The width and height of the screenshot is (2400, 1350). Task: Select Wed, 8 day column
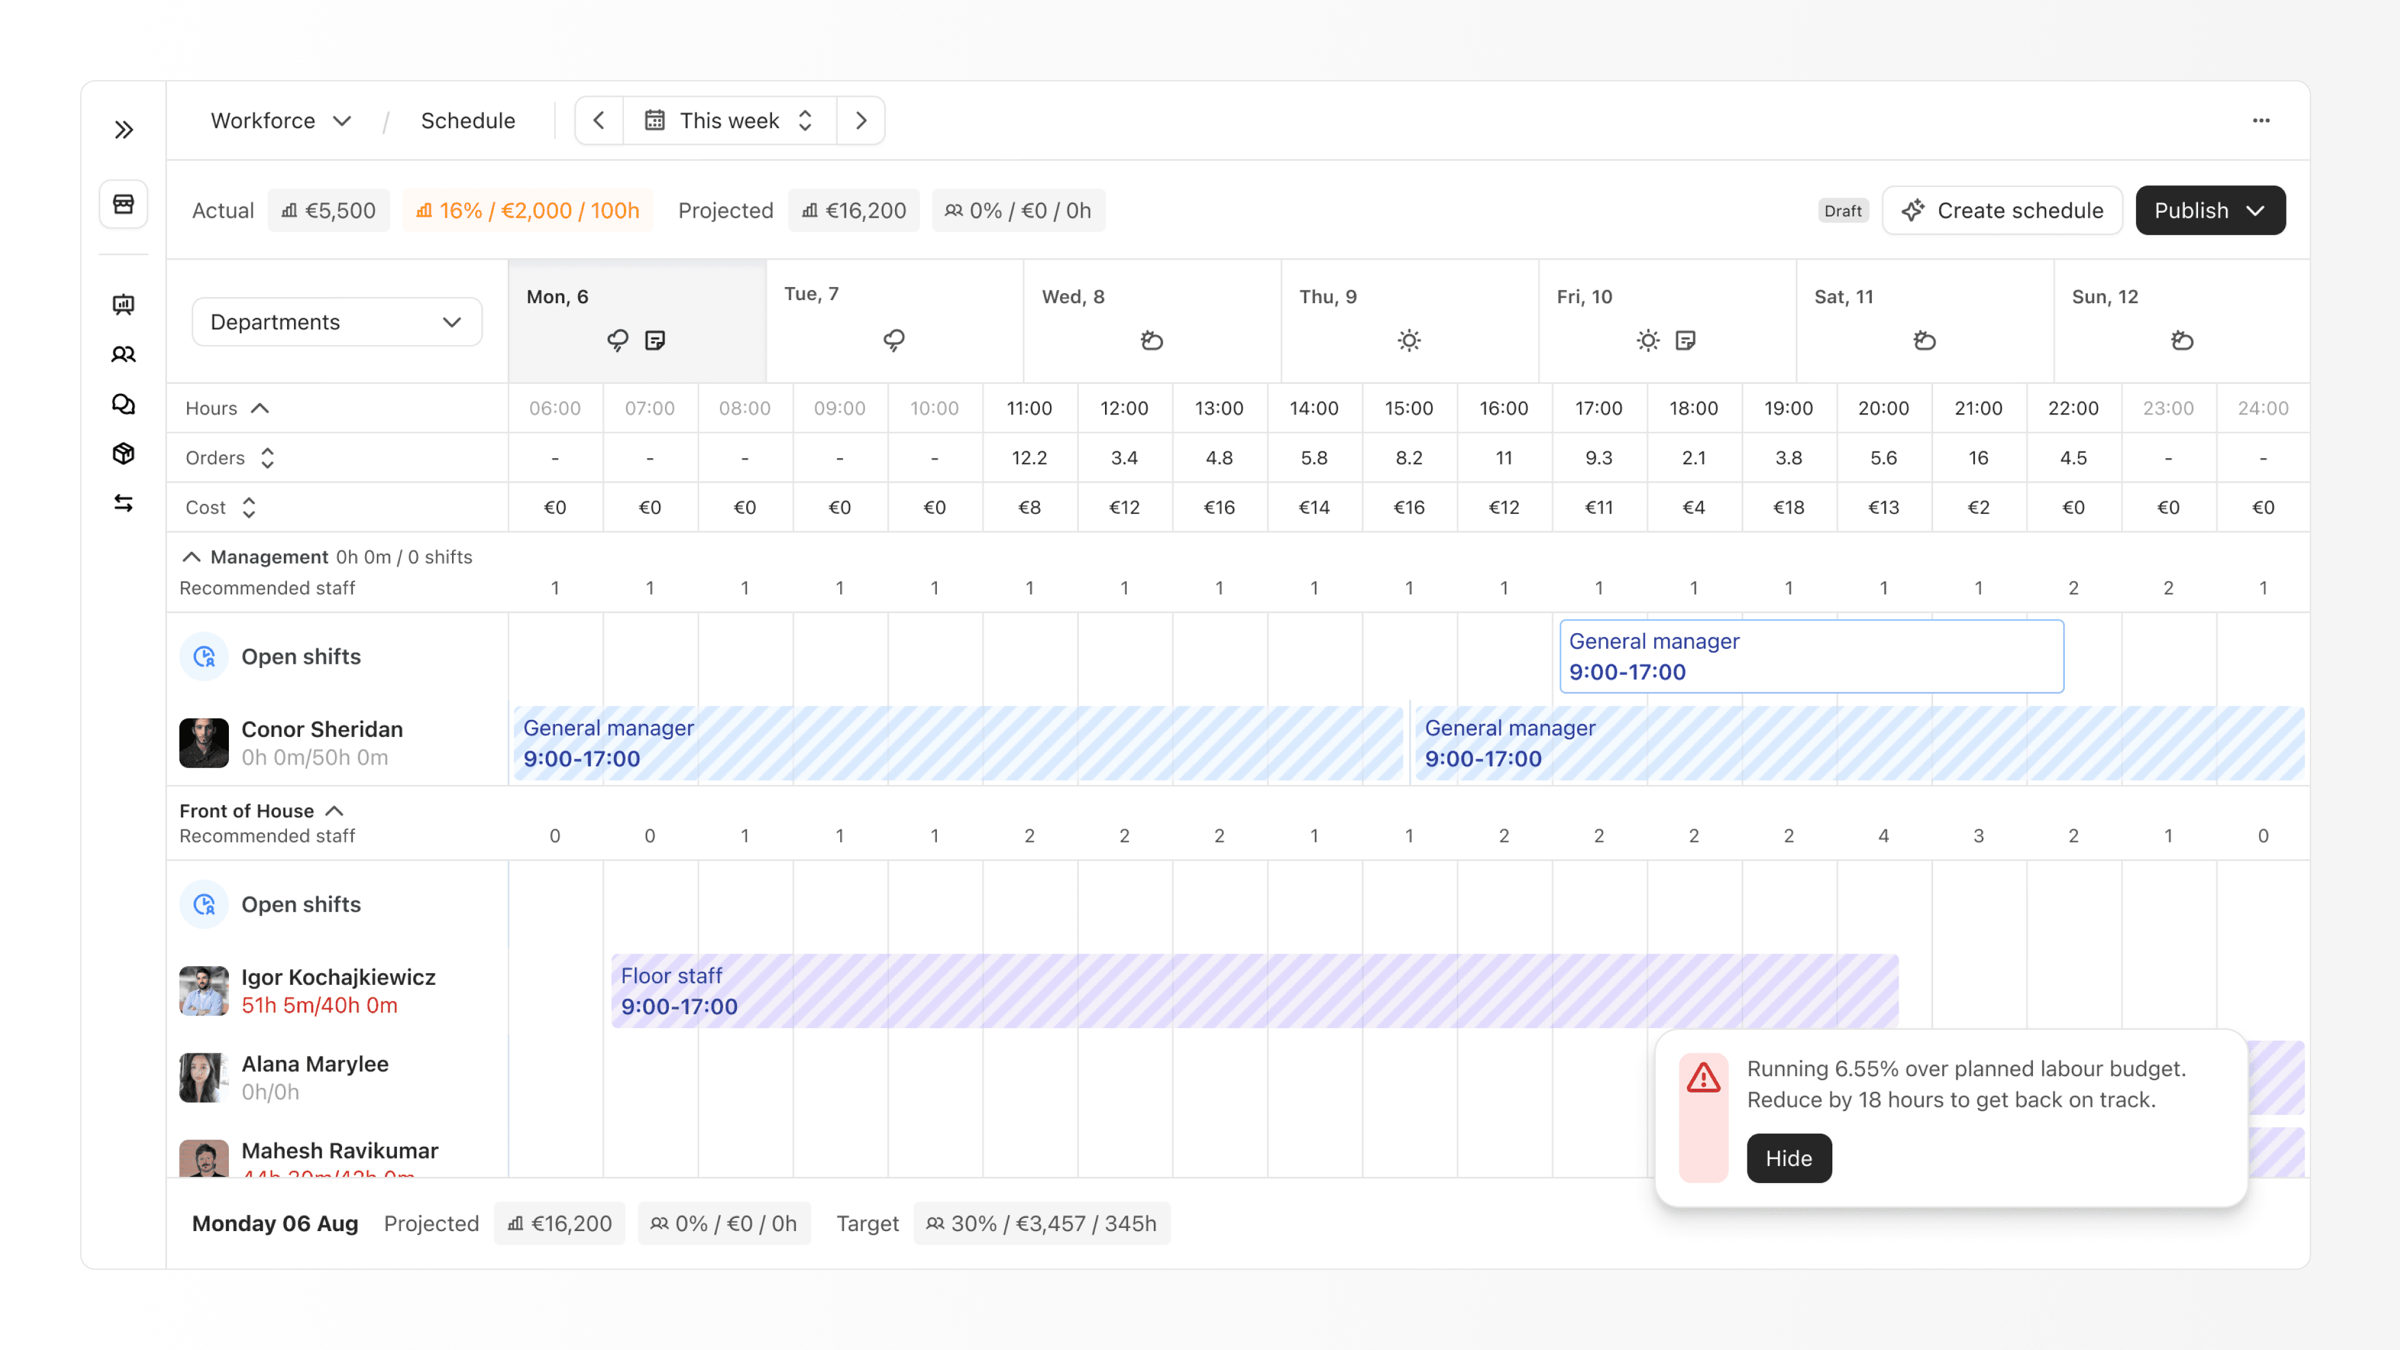1152,321
